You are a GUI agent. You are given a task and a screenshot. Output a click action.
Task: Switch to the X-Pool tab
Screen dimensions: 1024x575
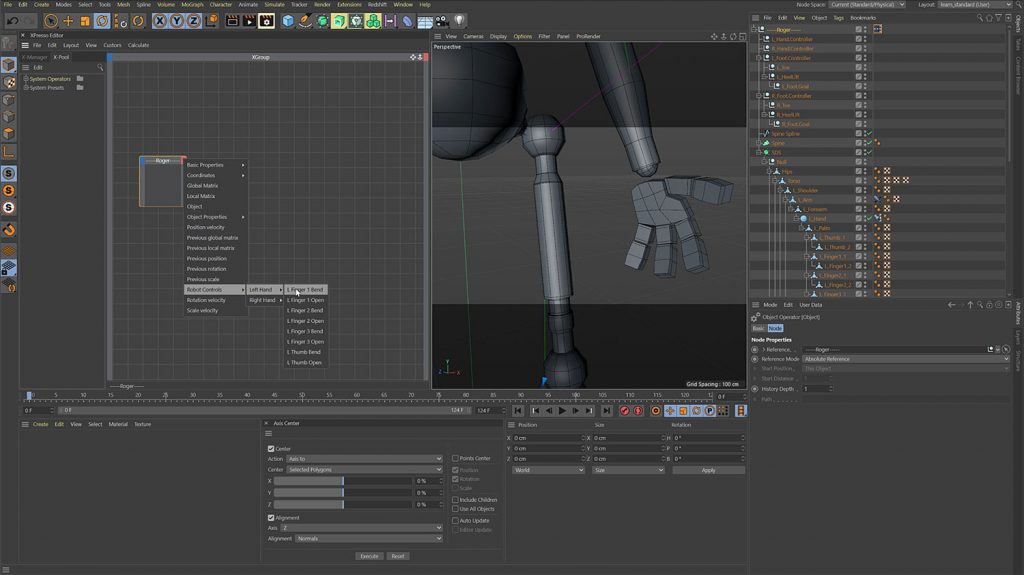pyautogui.click(x=61, y=57)
